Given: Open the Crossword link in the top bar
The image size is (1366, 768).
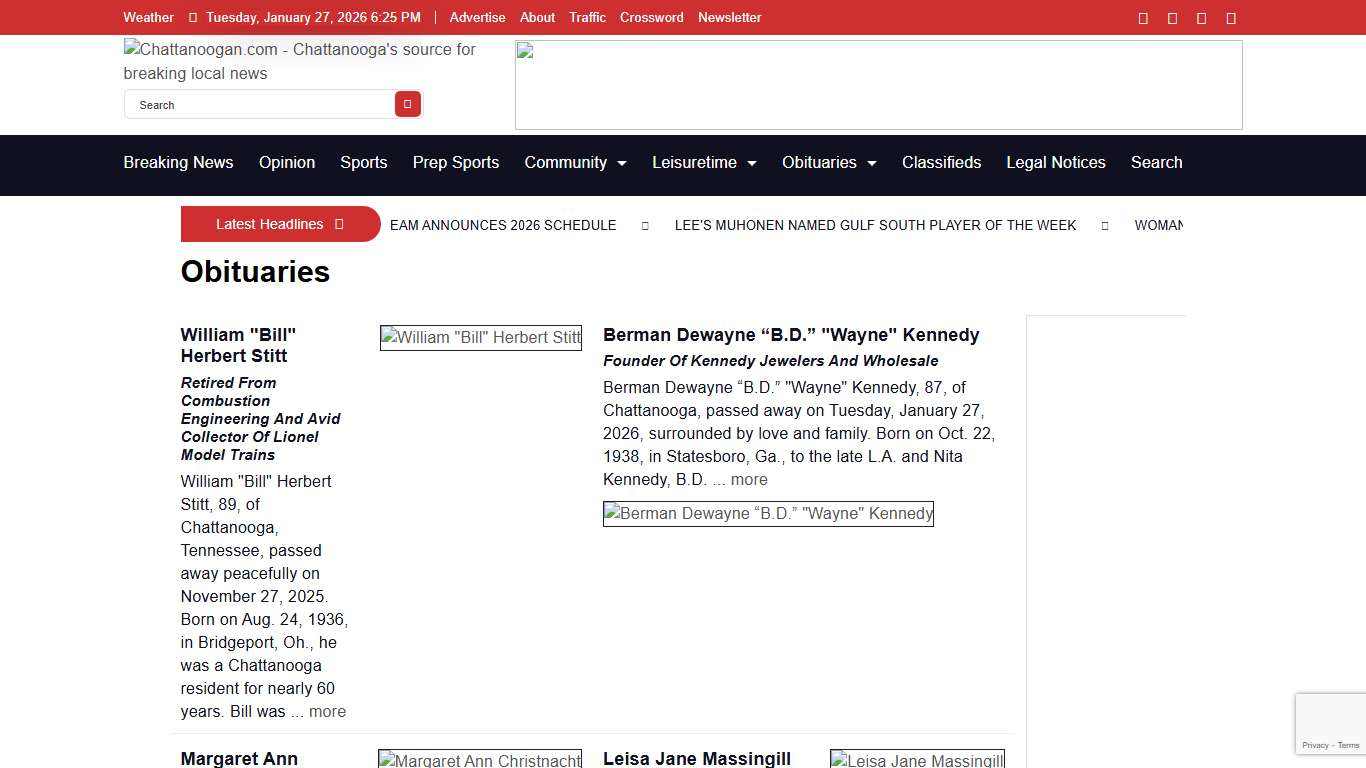Looking at the screenshot, I should coord(651,18).
